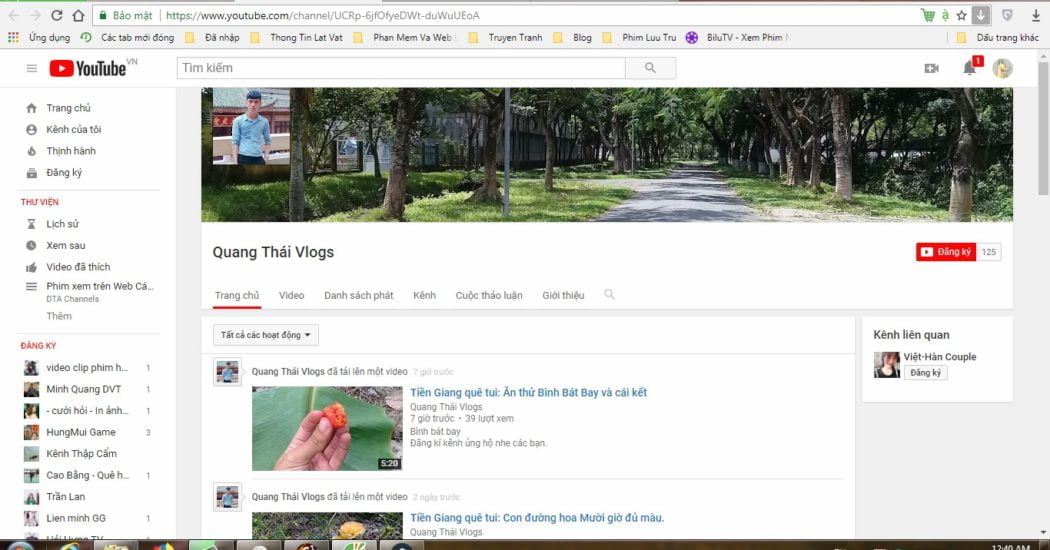
Task: Open Các tab mới đóng bookmark
Action: click(x=127, y=38)
